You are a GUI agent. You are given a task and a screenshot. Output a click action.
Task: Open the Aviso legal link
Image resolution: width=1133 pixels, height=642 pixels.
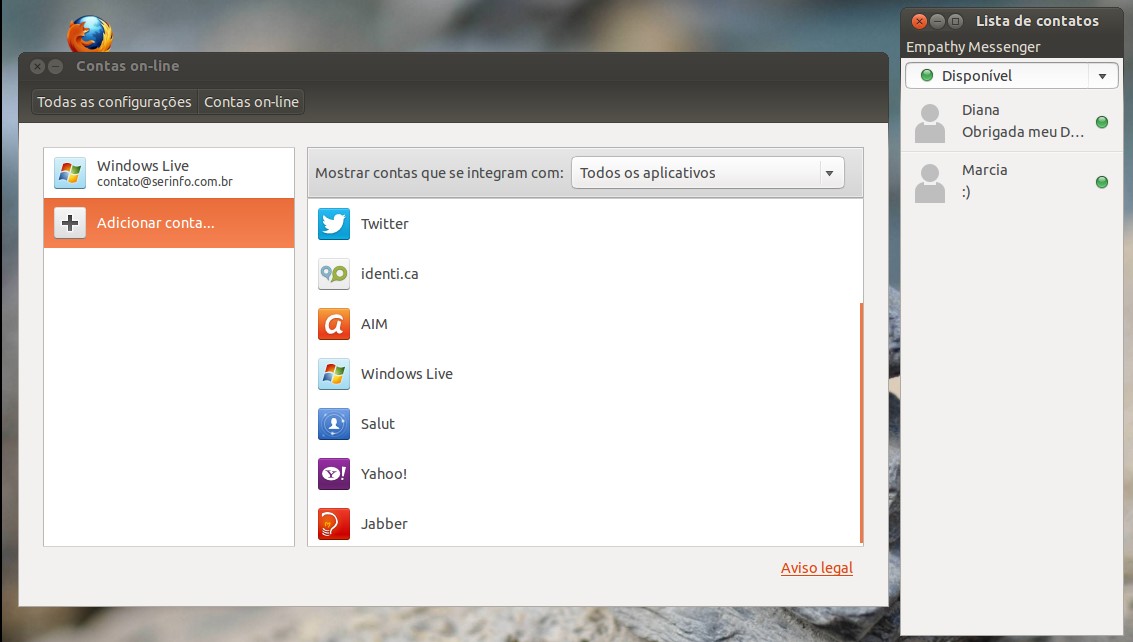tap(816, 568)
